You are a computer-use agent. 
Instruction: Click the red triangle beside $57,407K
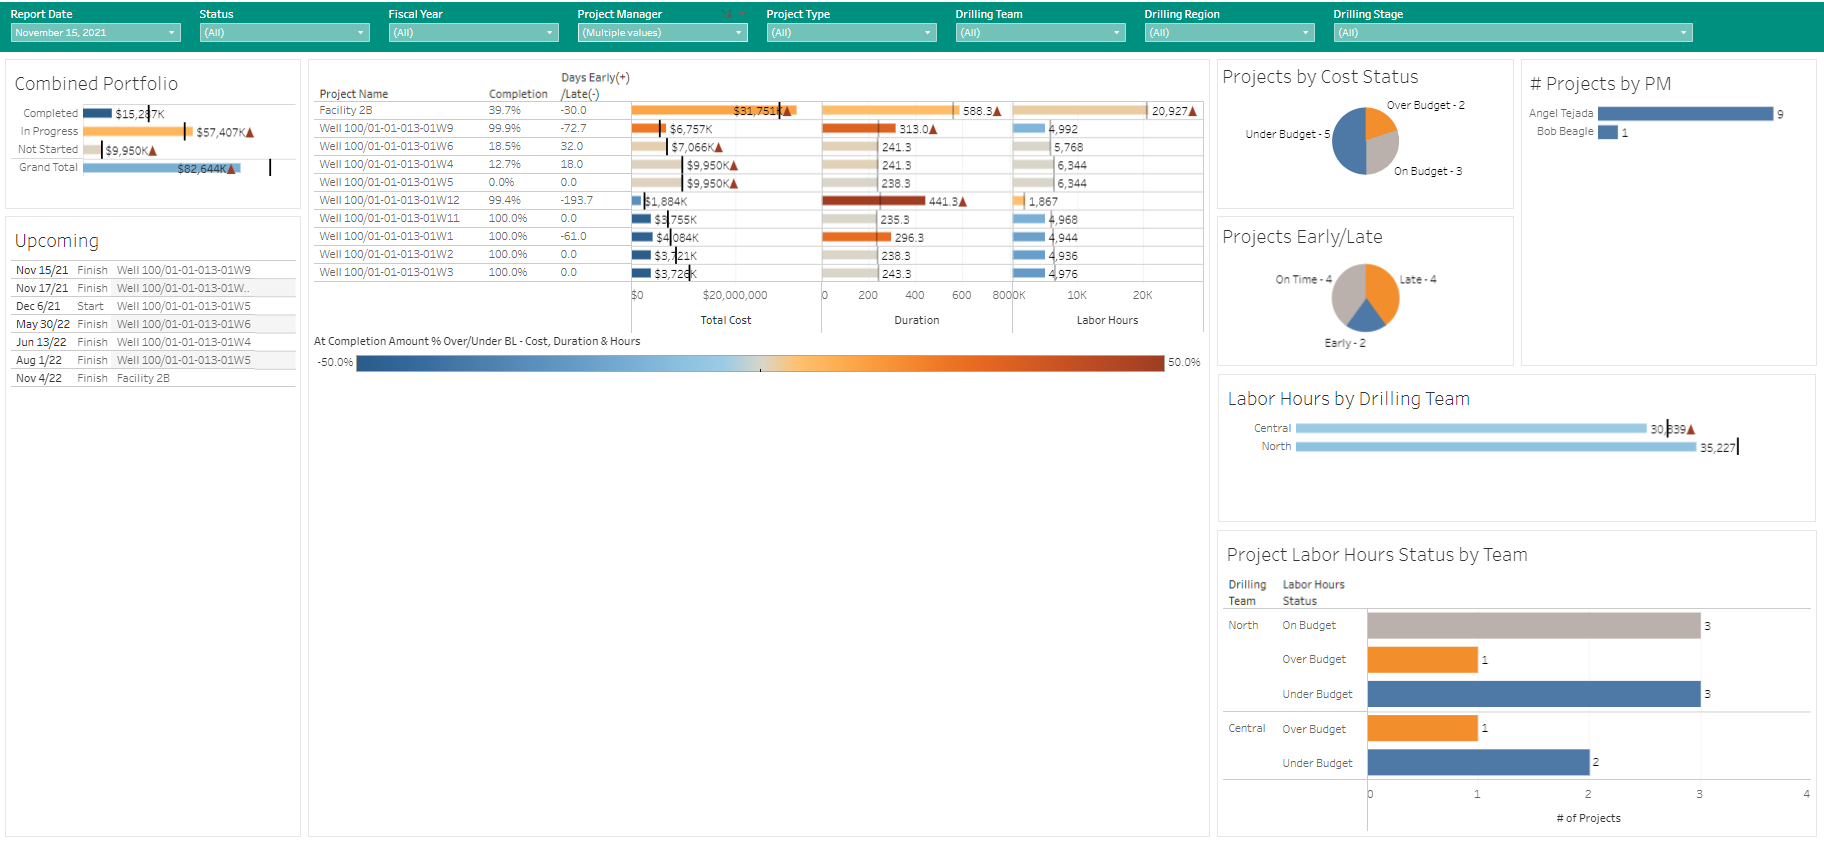click(250, 132)
